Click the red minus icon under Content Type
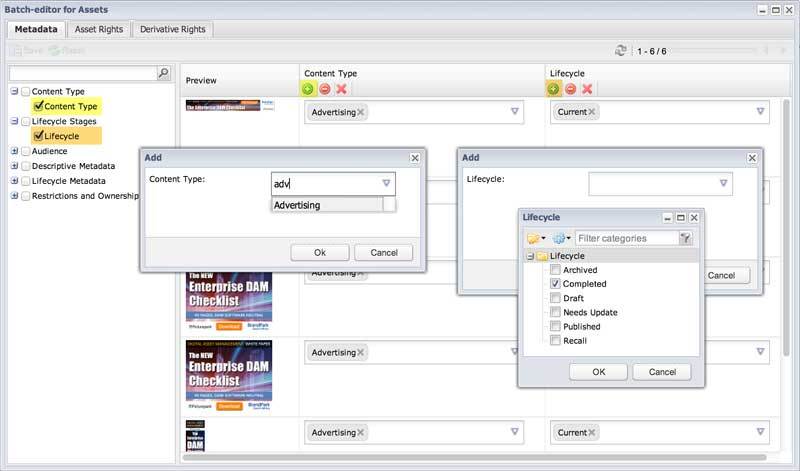The height and width of the screenshot is (471, 800). click(324, 89)
